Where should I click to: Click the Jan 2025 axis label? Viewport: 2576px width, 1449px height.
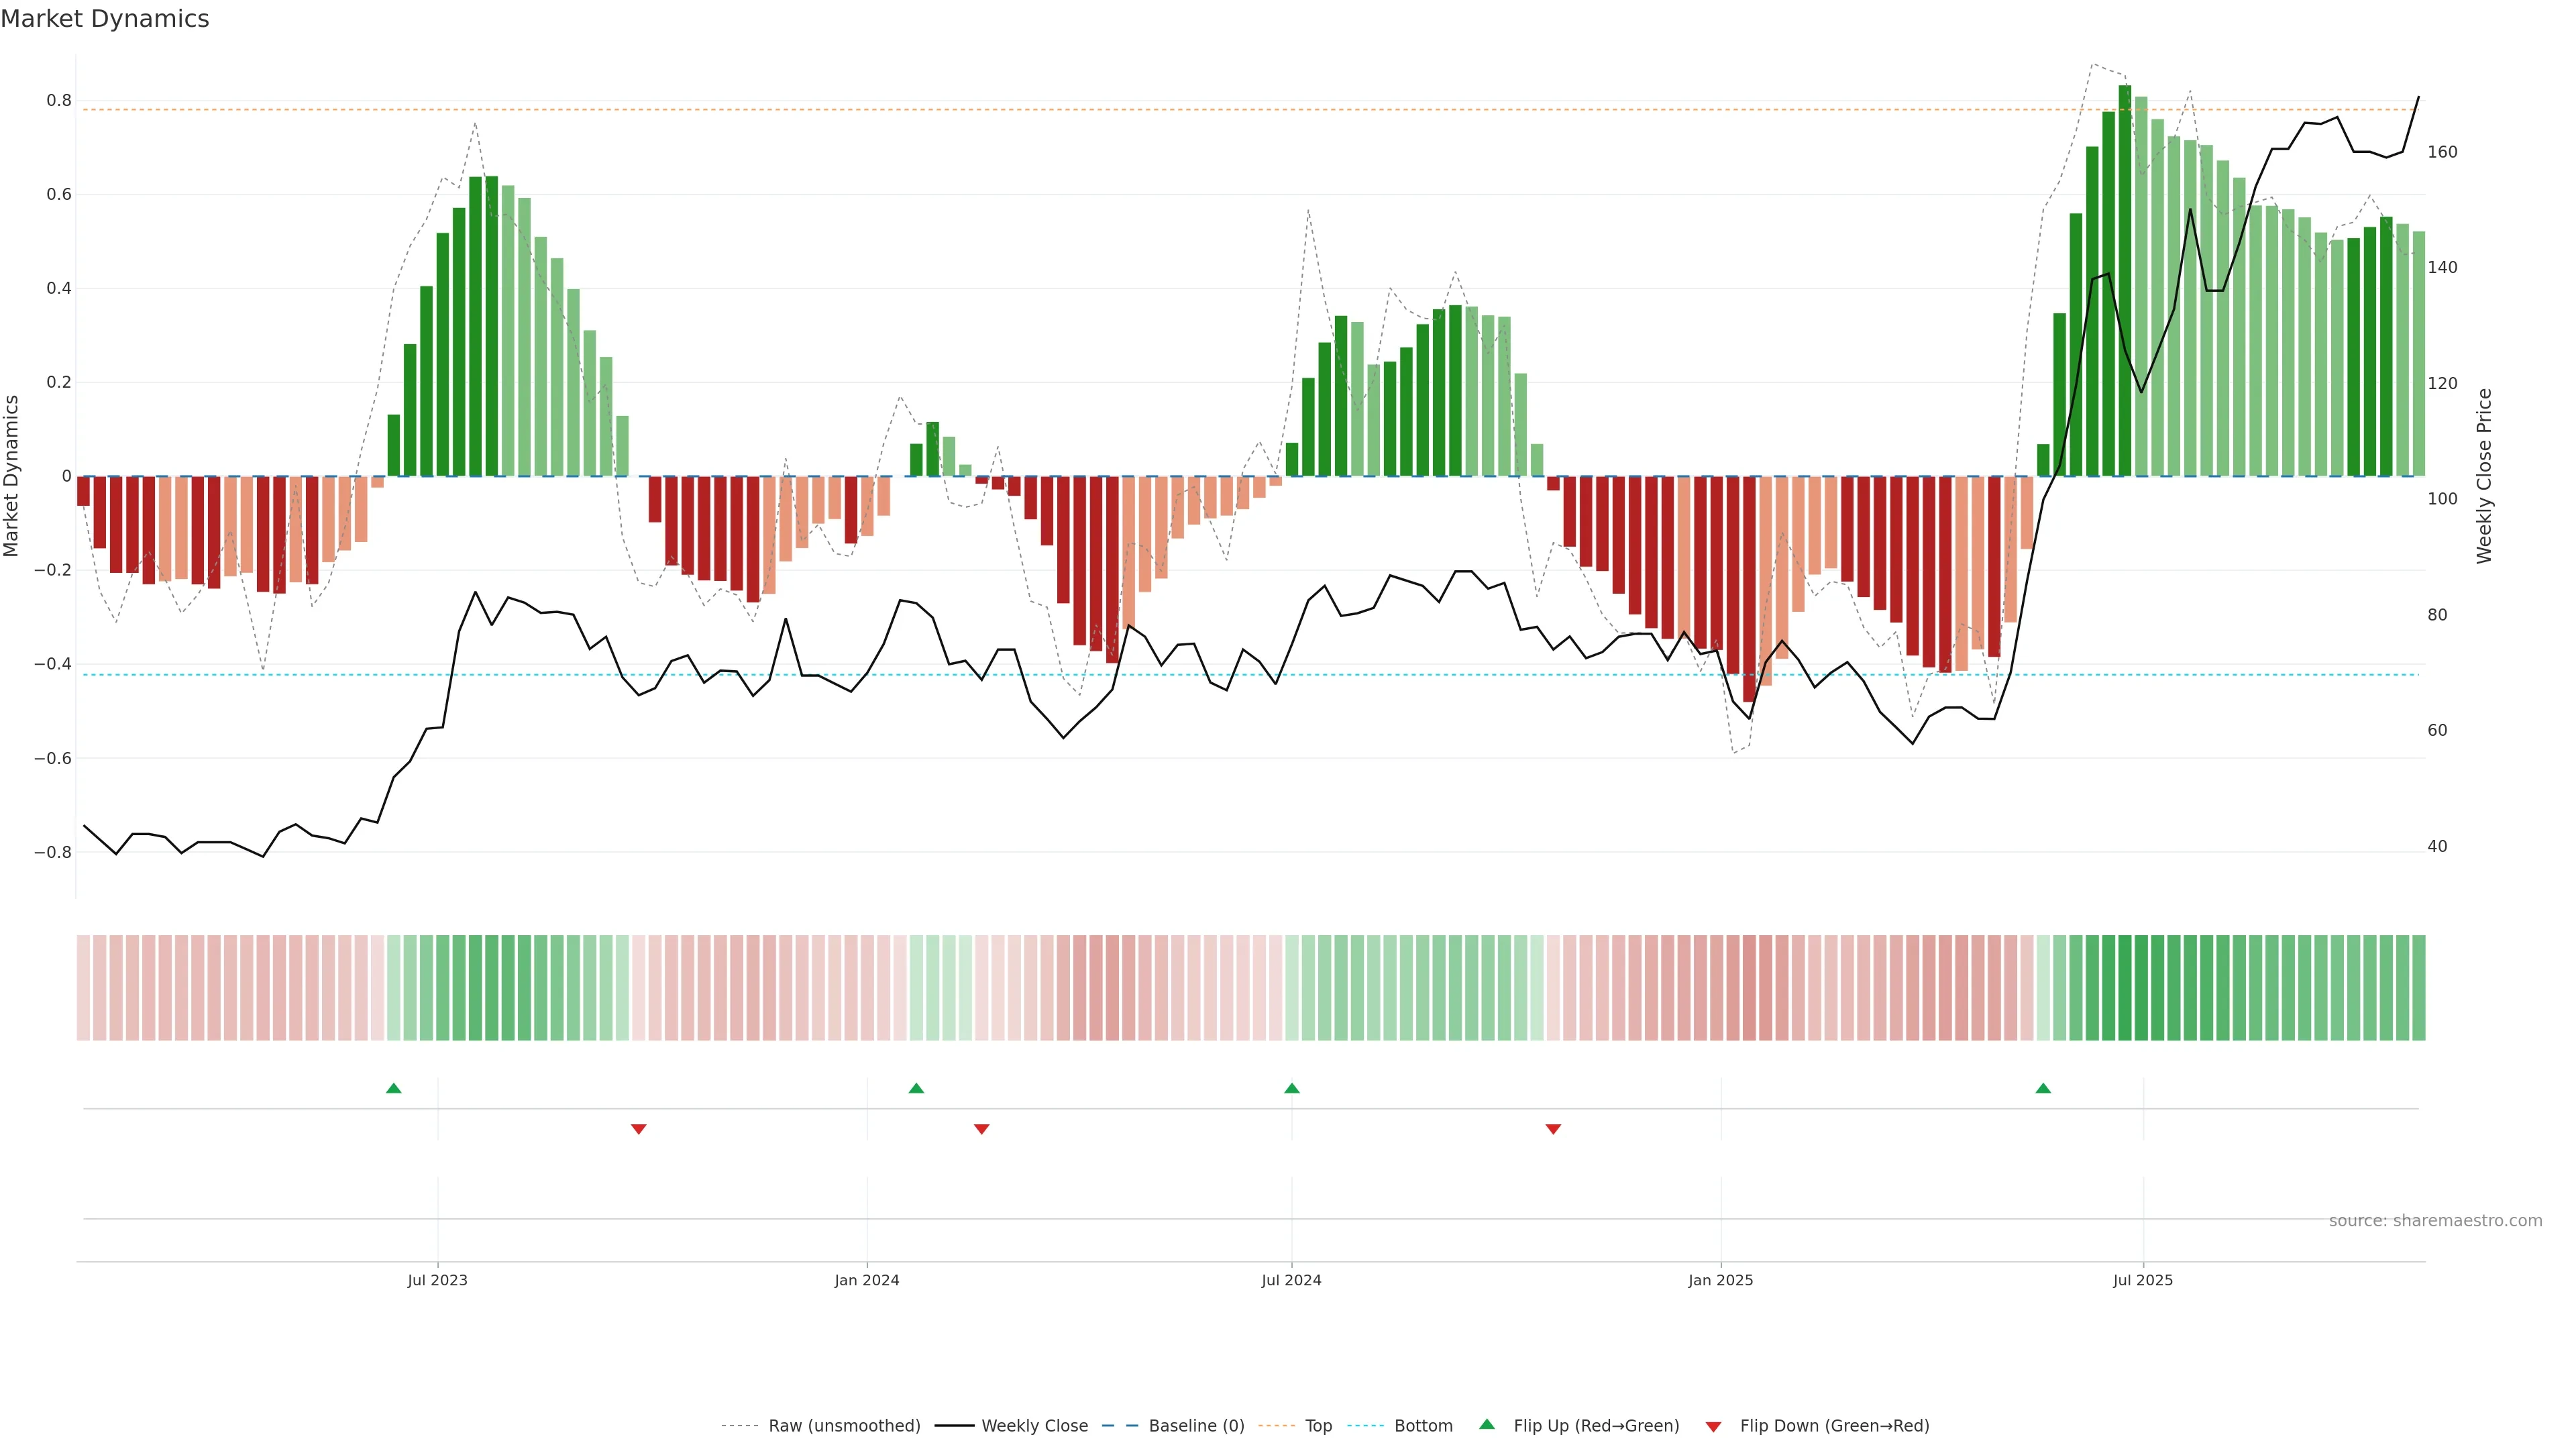pos(1720,1280)
